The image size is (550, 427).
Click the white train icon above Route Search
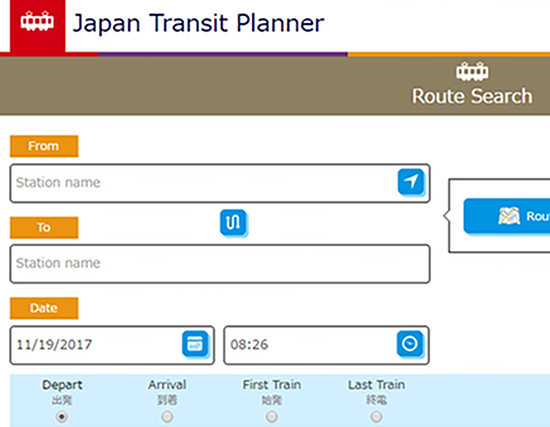pyautogui.click(x=472, y=72)
